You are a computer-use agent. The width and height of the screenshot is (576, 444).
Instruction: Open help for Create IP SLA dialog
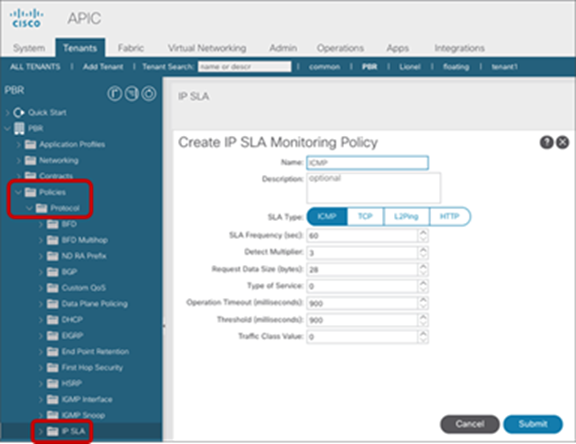(546, 142)
